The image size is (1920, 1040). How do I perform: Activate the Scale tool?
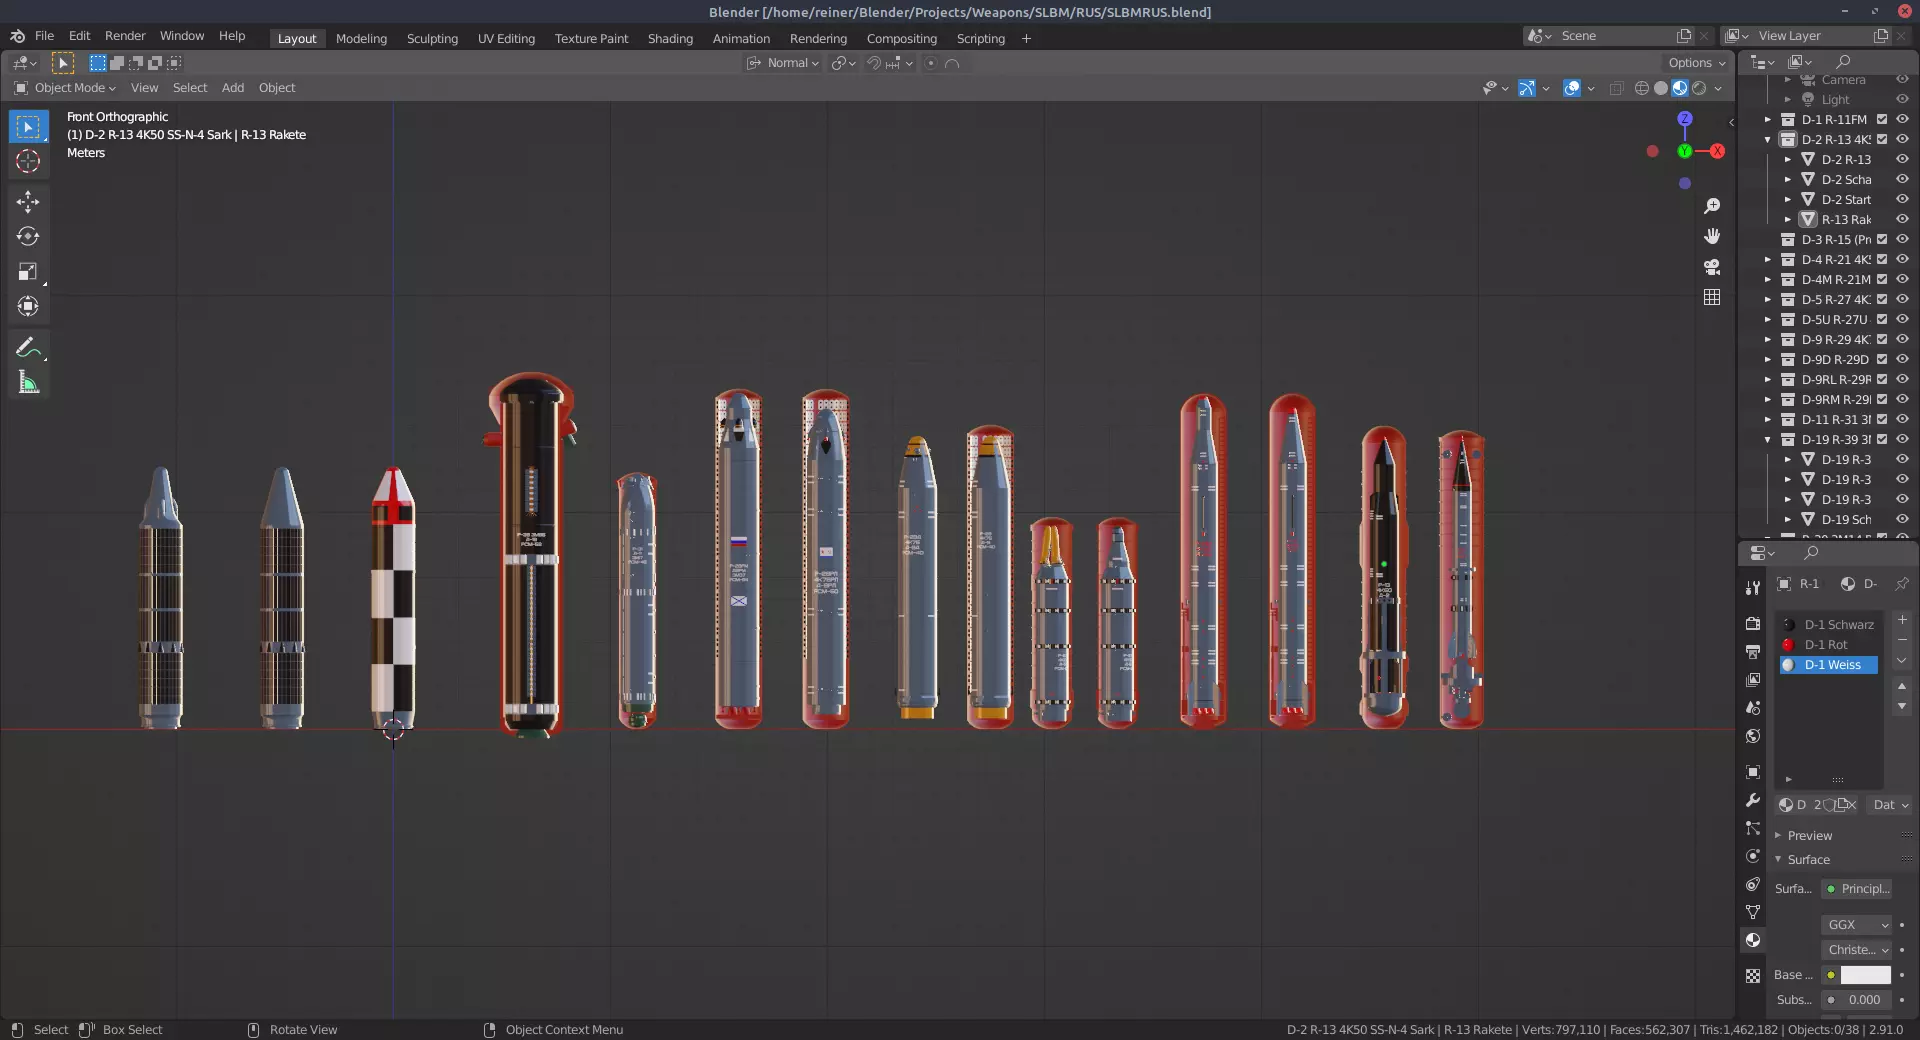pos(28,272)
